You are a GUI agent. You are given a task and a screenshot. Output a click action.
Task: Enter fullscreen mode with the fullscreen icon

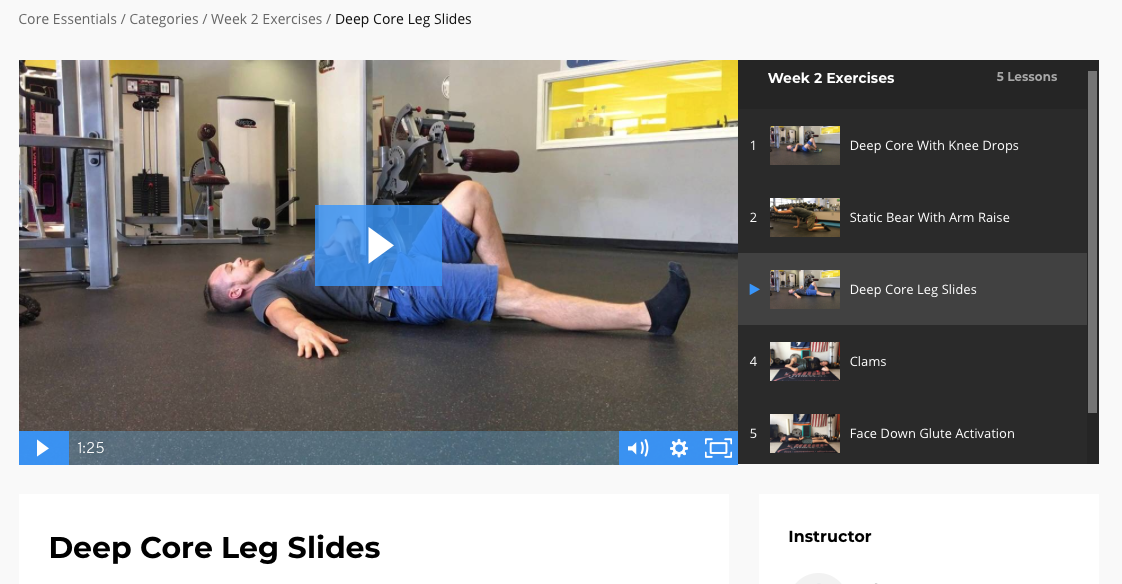pyautogui.click(x=718, y=448)
